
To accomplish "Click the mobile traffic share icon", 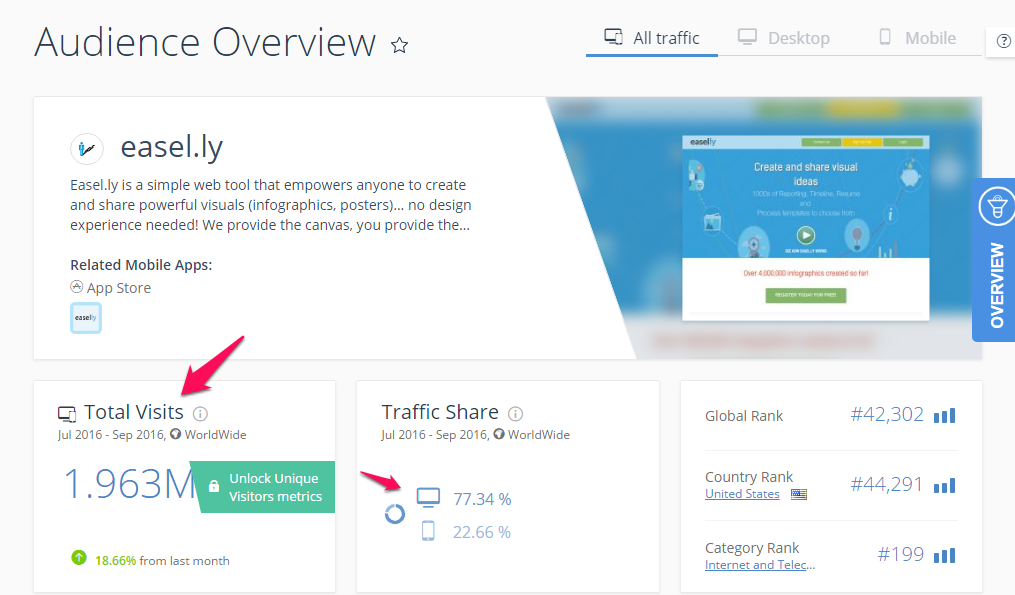I will [x=428, y=531].
